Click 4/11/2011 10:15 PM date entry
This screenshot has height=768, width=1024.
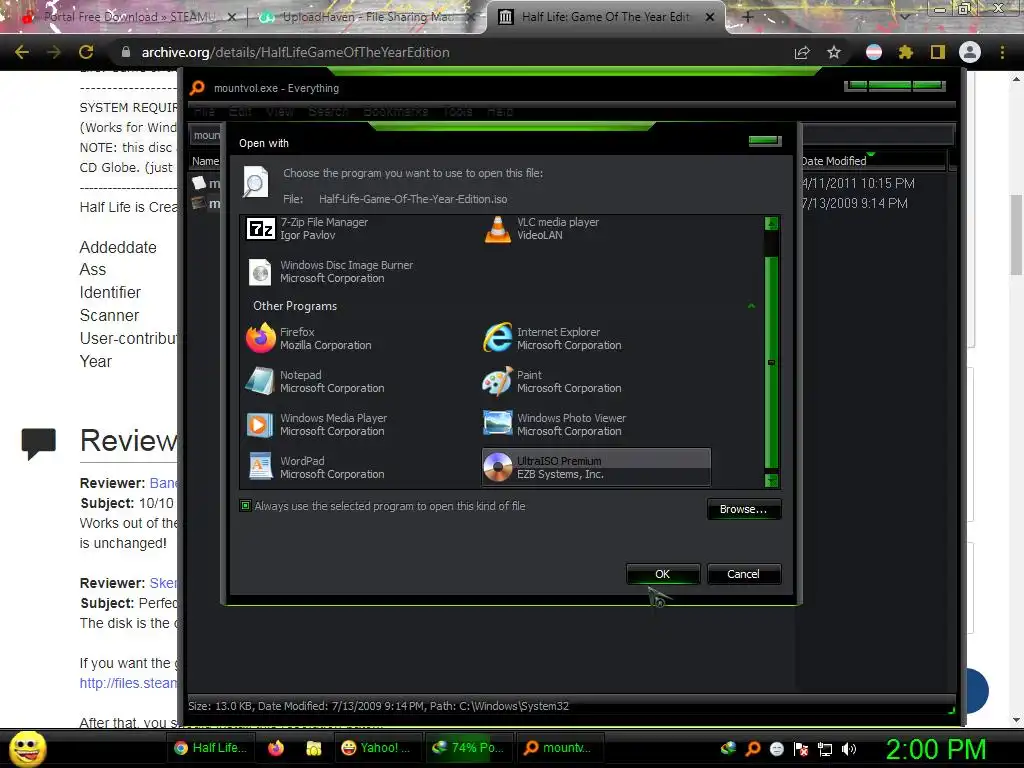click(858, 184)
